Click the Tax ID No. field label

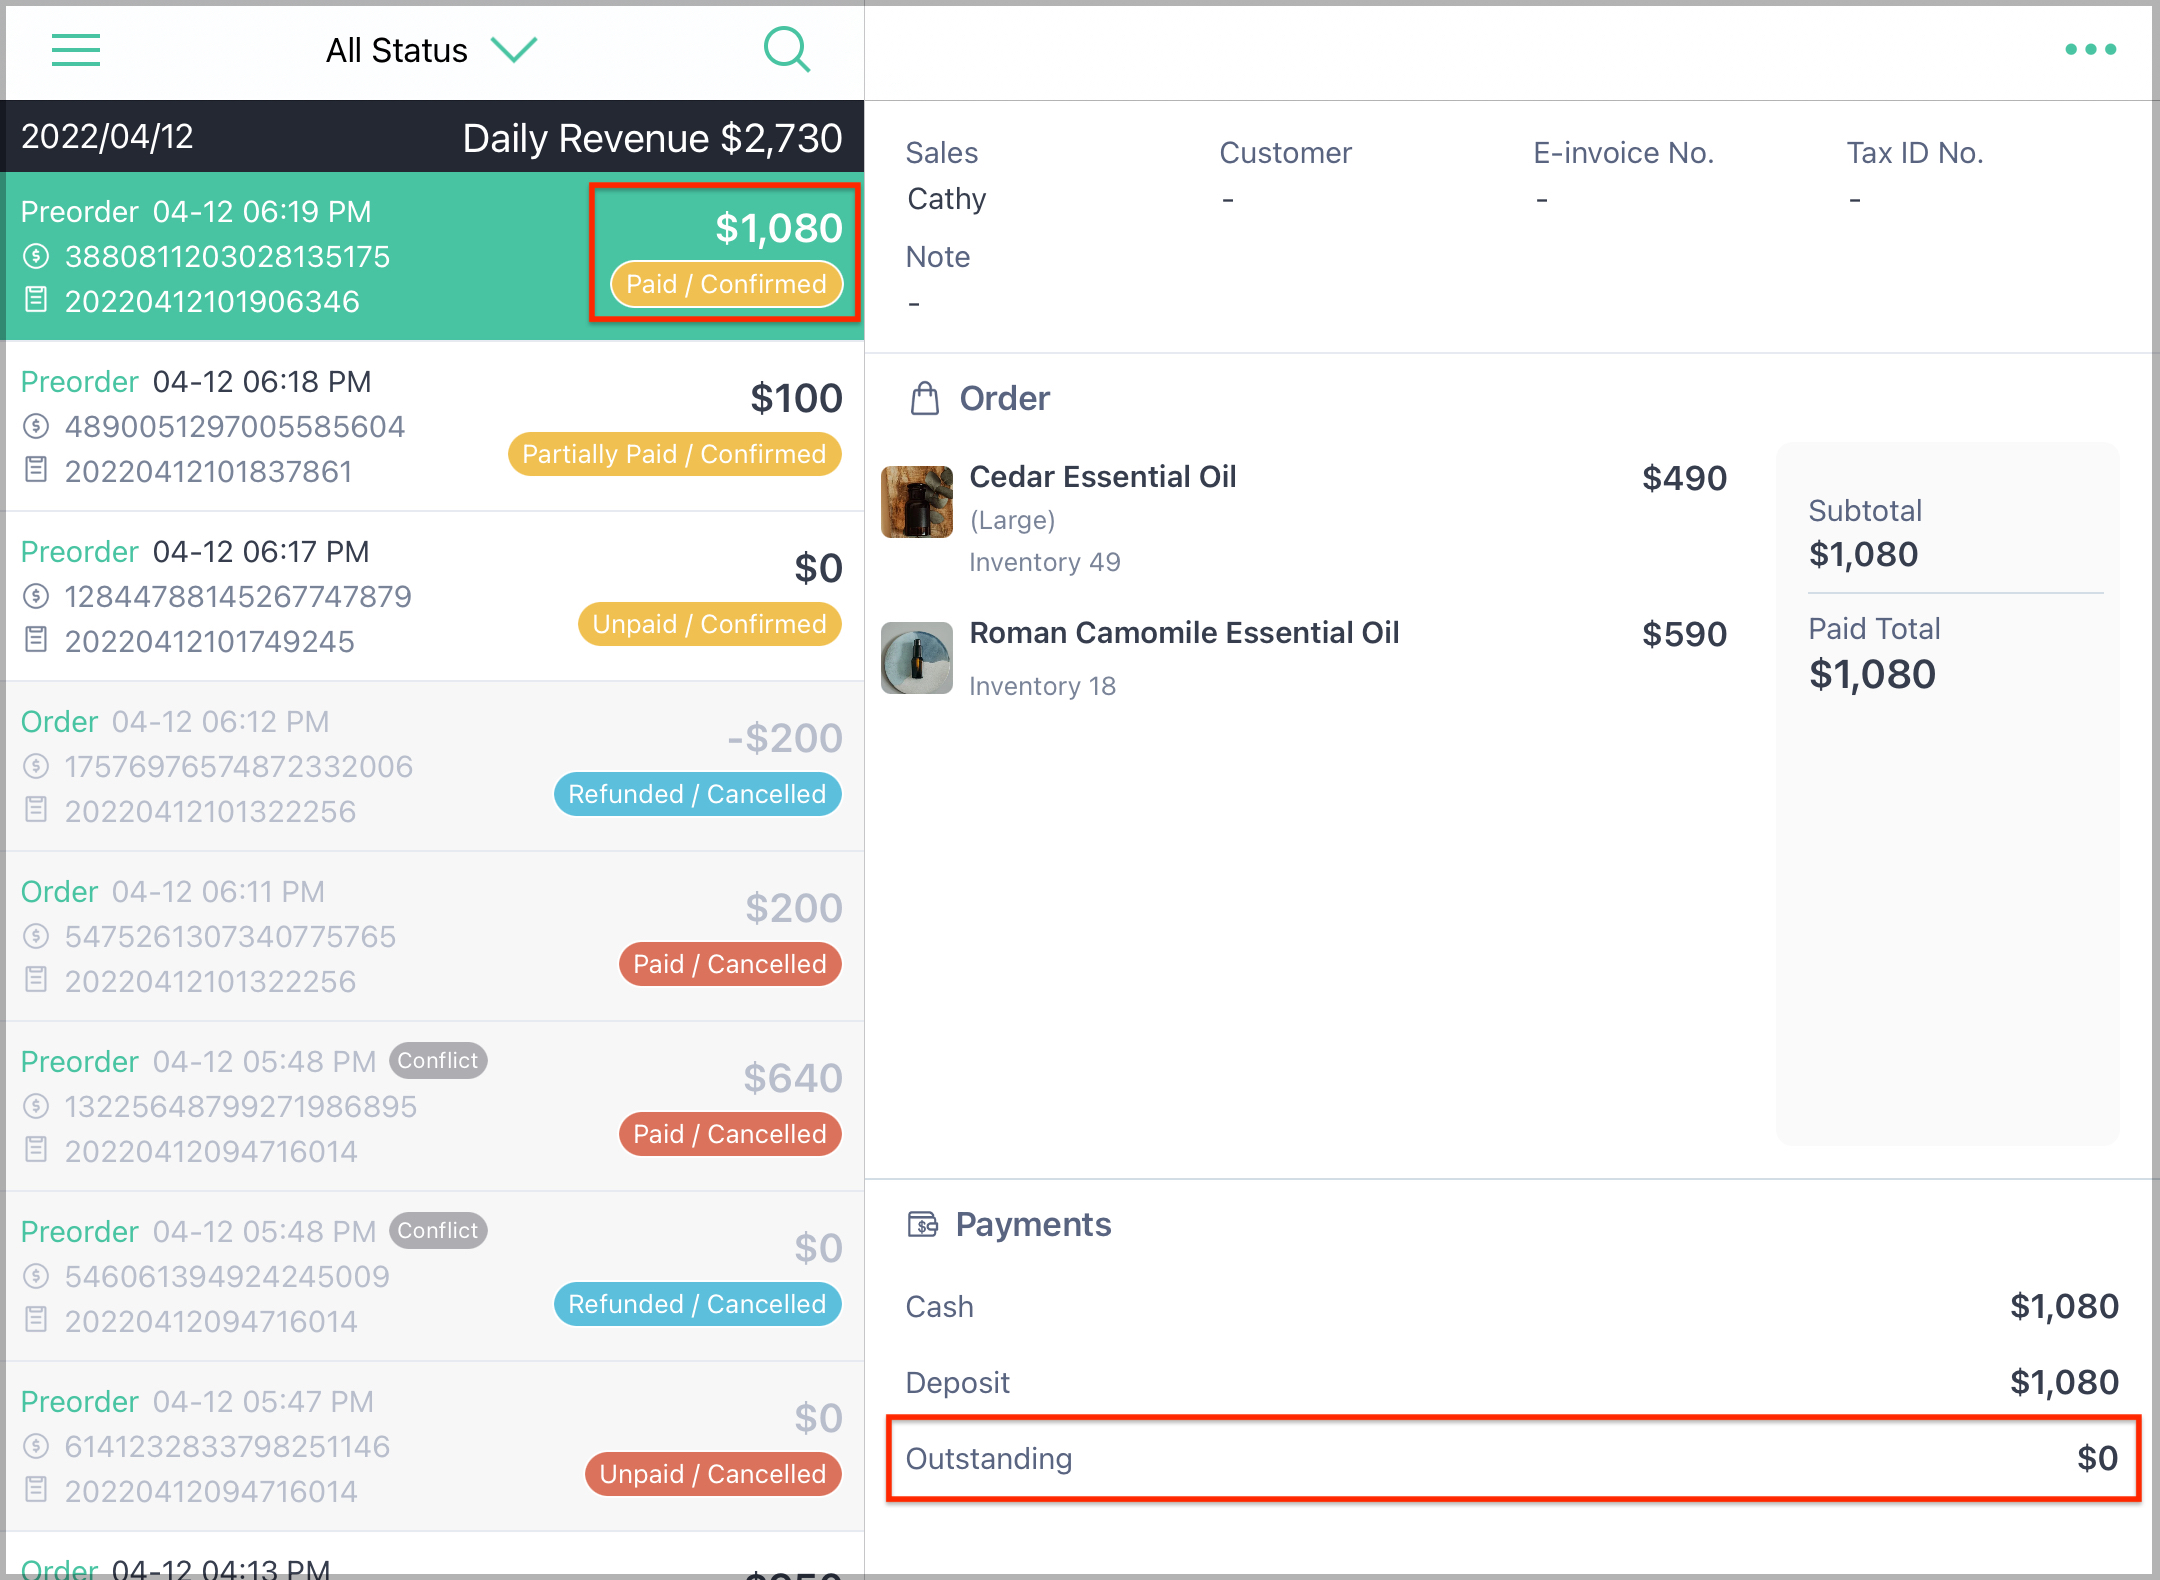(1915, 153)
